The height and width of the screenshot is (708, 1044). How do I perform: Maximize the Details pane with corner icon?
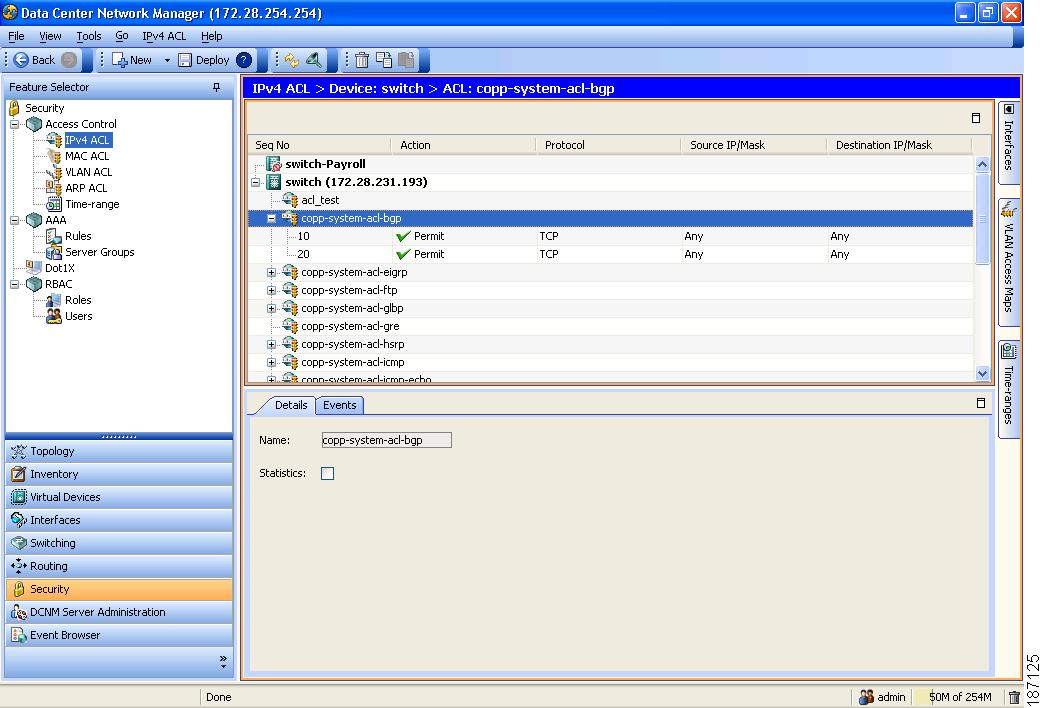click(x=981, y=403)
